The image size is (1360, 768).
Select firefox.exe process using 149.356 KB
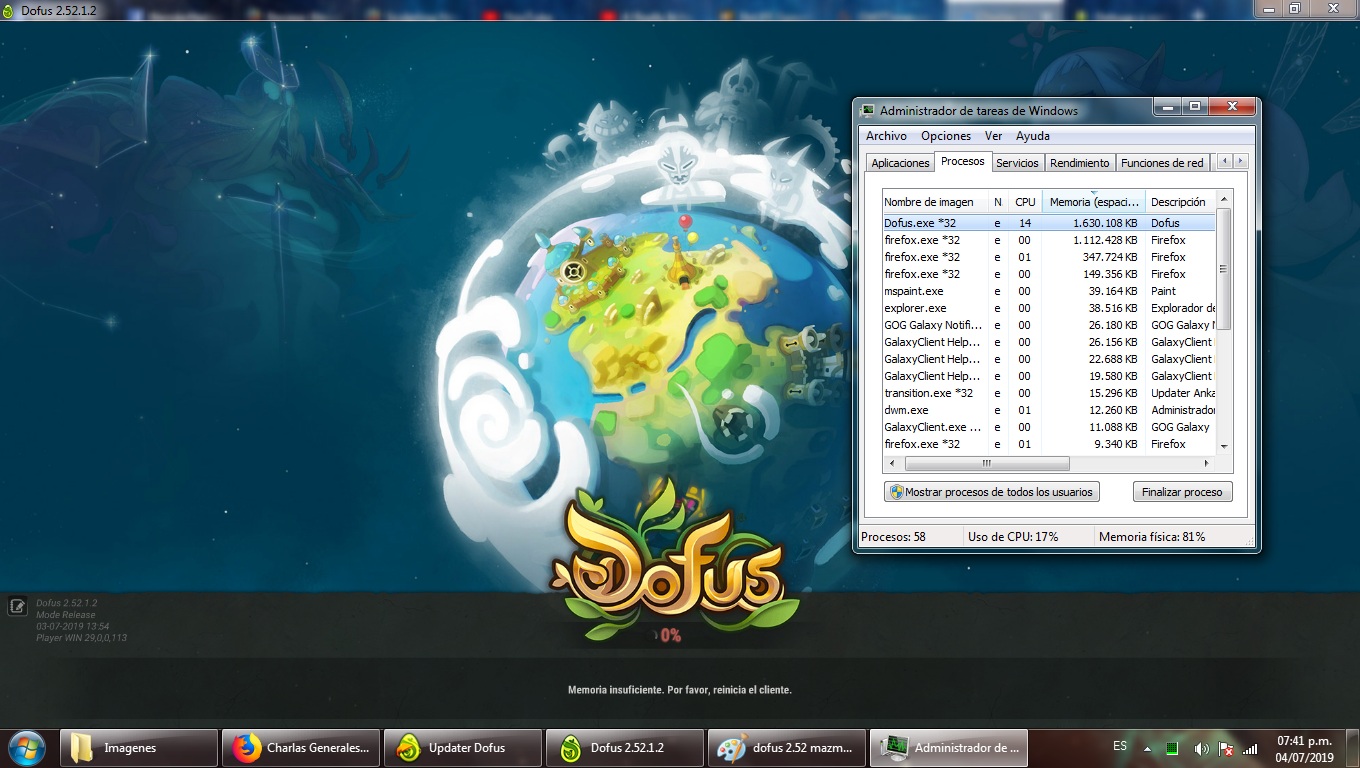1048,274
